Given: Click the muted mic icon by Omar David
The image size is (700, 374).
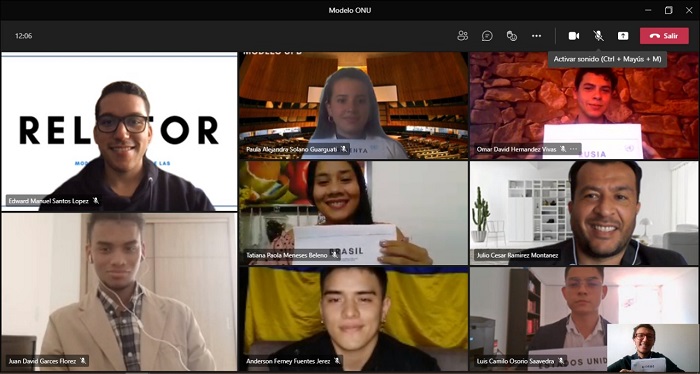Looking at the screenshot, I should [x=563, y=149].
